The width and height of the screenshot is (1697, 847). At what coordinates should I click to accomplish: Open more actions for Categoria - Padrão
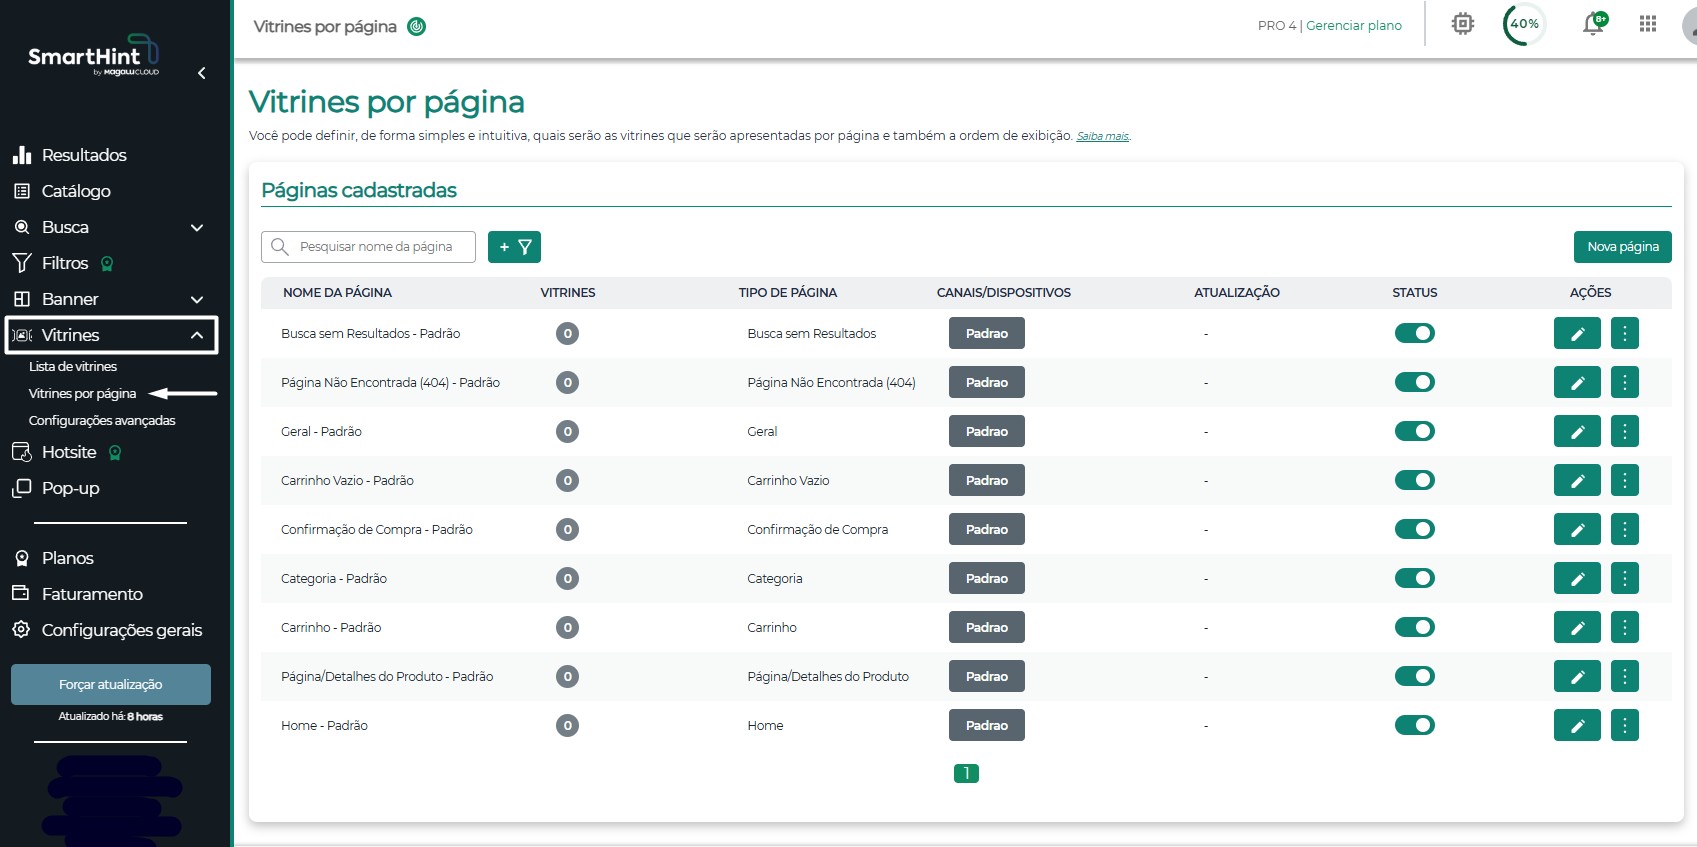[x=1625, y=579]
